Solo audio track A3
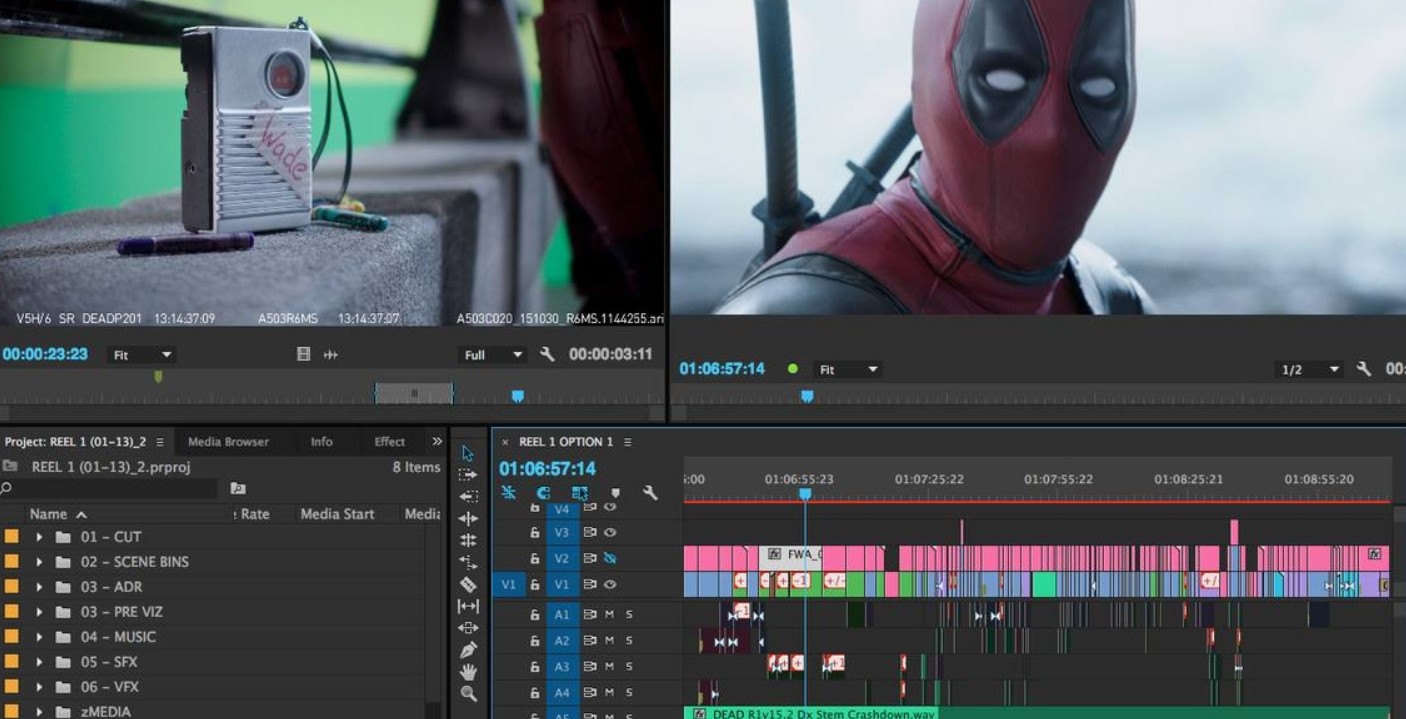 point(629,666)
